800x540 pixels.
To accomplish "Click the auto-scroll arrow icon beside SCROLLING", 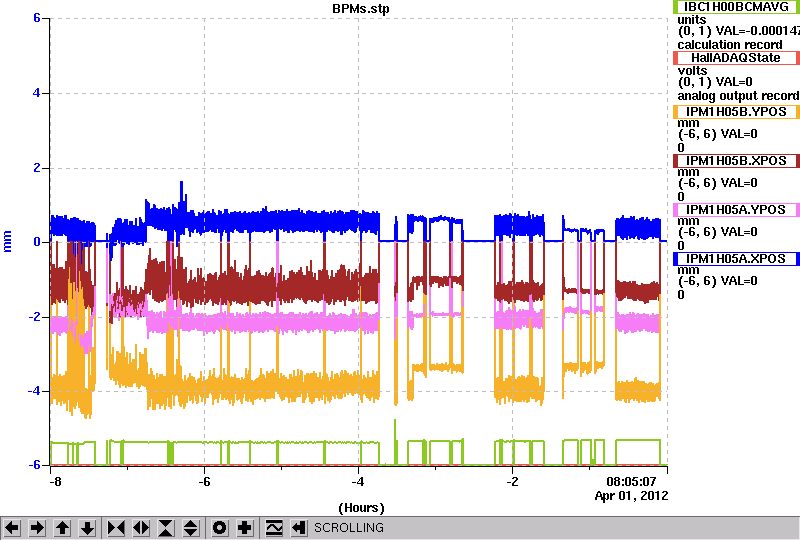I will point(298,528).
